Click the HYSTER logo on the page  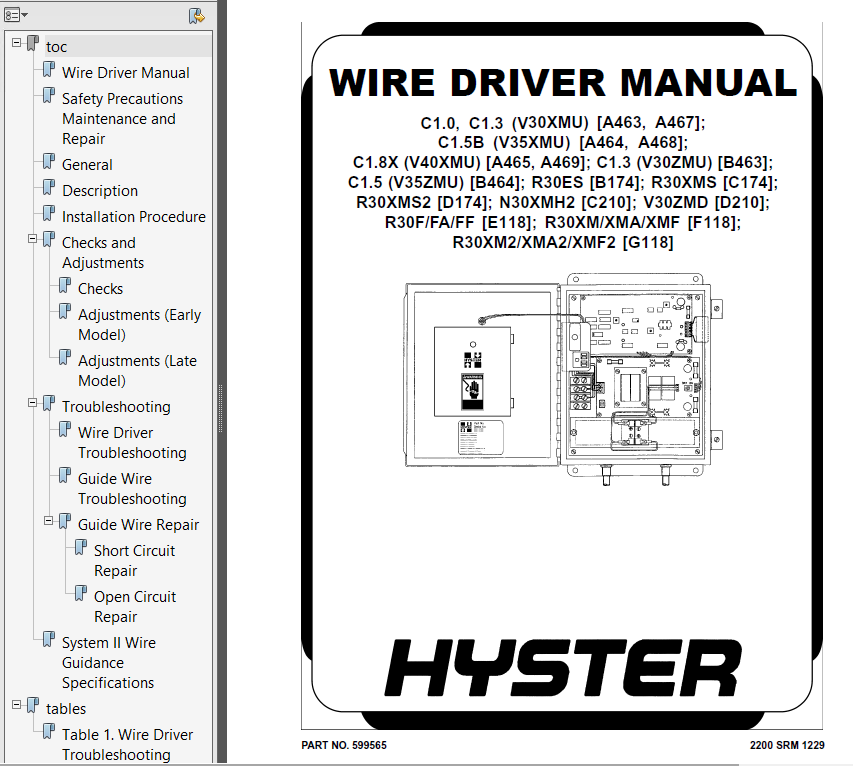coord(564,669)
